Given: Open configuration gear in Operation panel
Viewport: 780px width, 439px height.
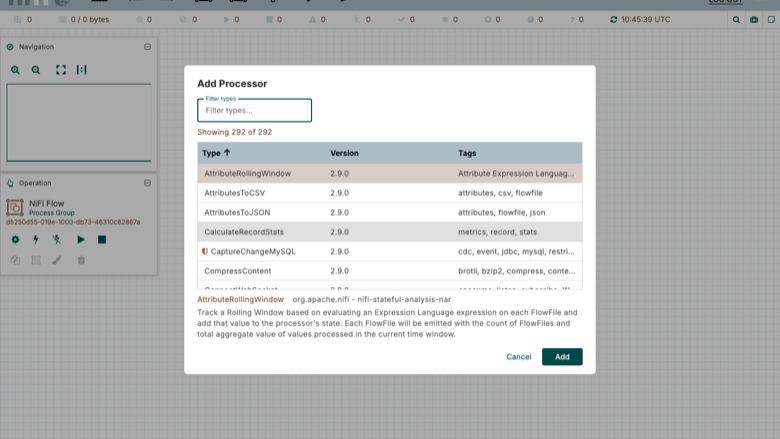Looking at the screenshot, I should pyautogui.click(x=15, y=240).
